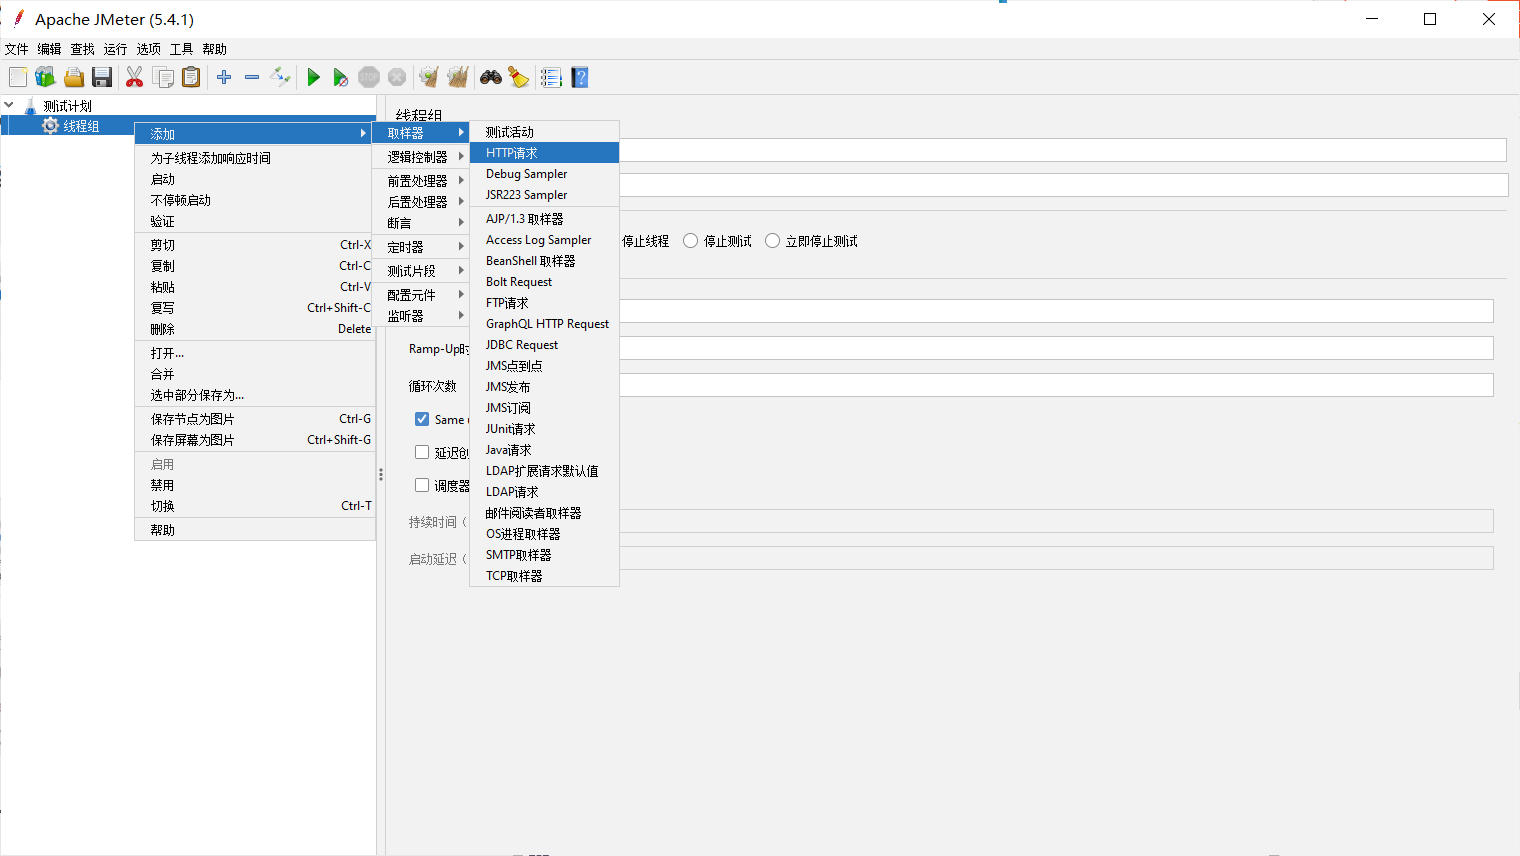The height and width of the screenshot is (856, 1520).
Task: Expand the 定时器 submenu
Action: coord(421,247)
